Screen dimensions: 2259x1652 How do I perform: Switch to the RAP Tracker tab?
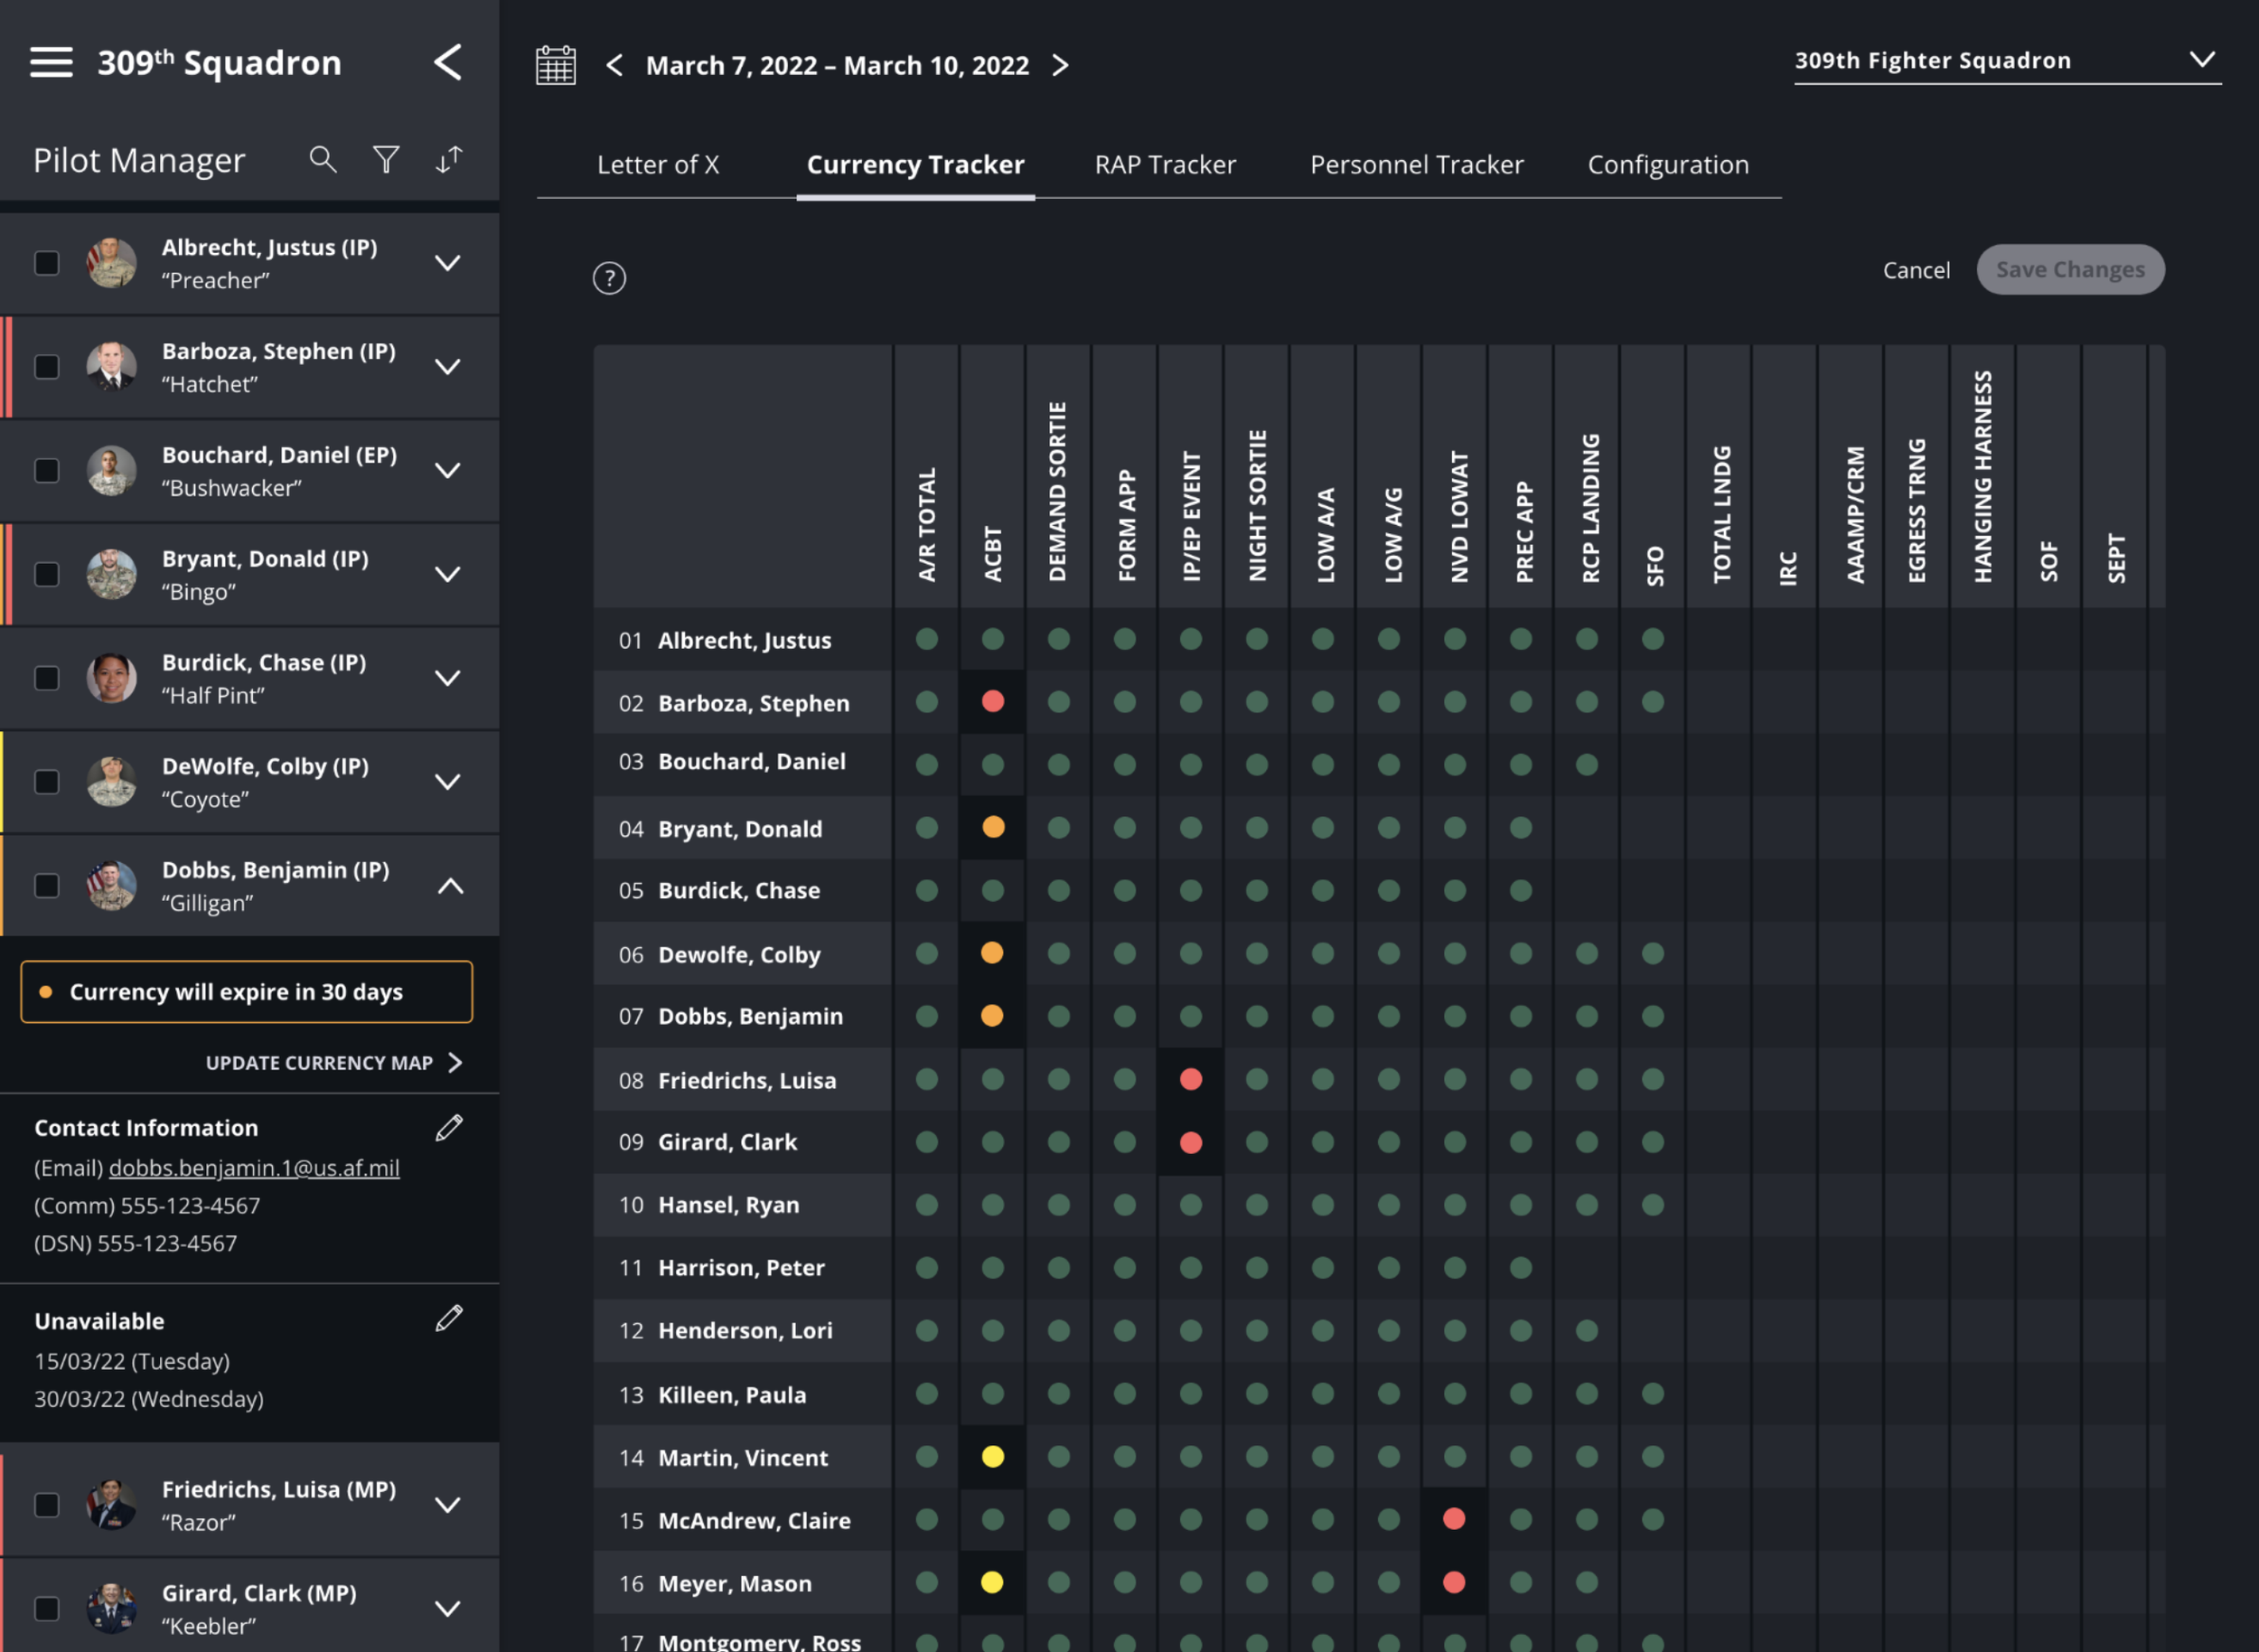[x=1165, y=165]
